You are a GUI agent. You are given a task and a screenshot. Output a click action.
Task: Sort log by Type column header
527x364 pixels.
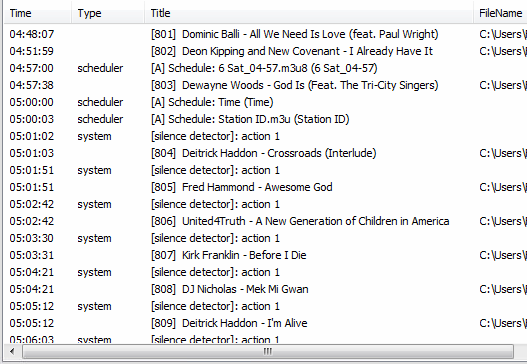tap(108, 13)
